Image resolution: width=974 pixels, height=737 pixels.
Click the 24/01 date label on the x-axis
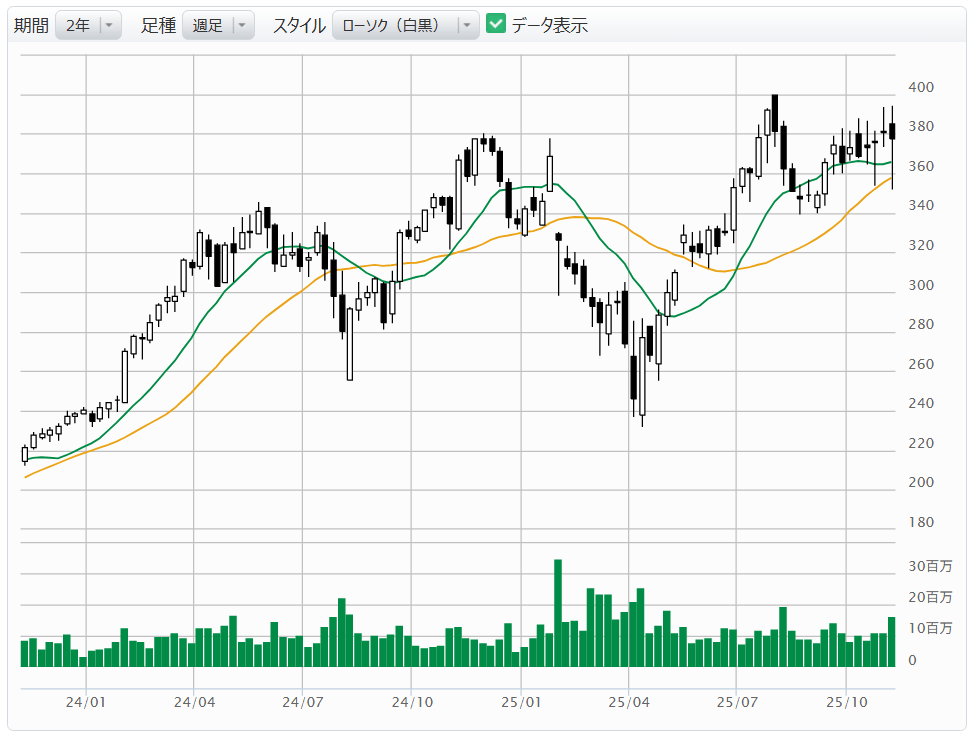coord(86,702)
